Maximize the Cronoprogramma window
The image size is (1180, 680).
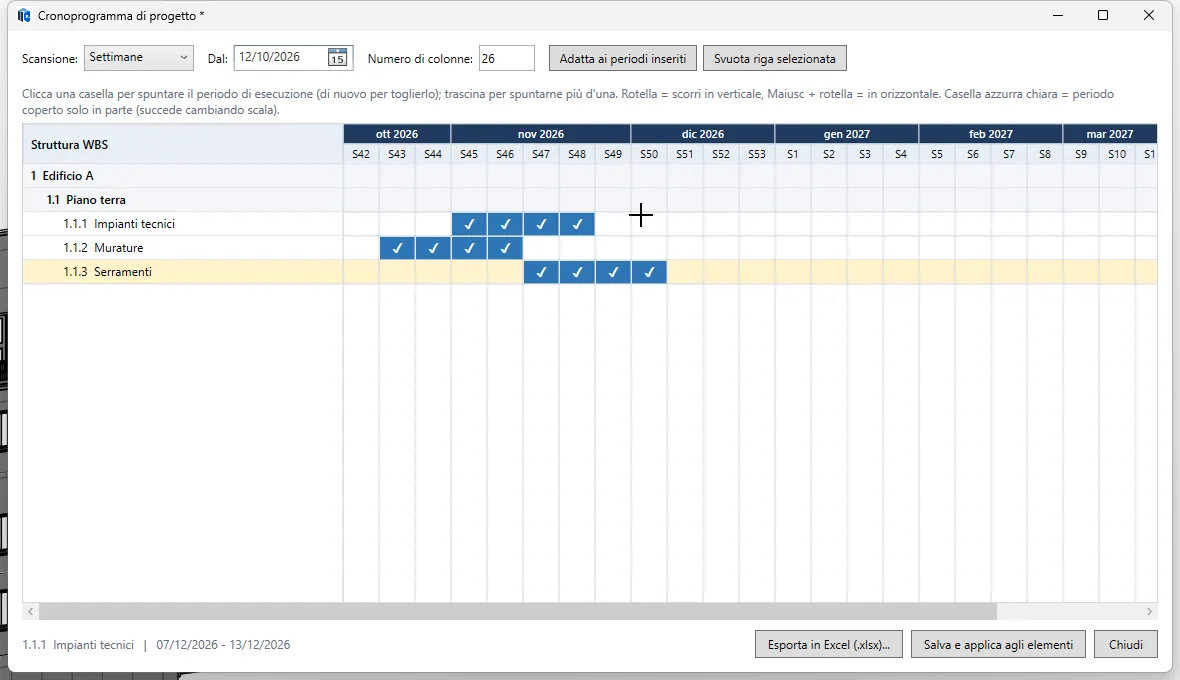pos(1102,15)
